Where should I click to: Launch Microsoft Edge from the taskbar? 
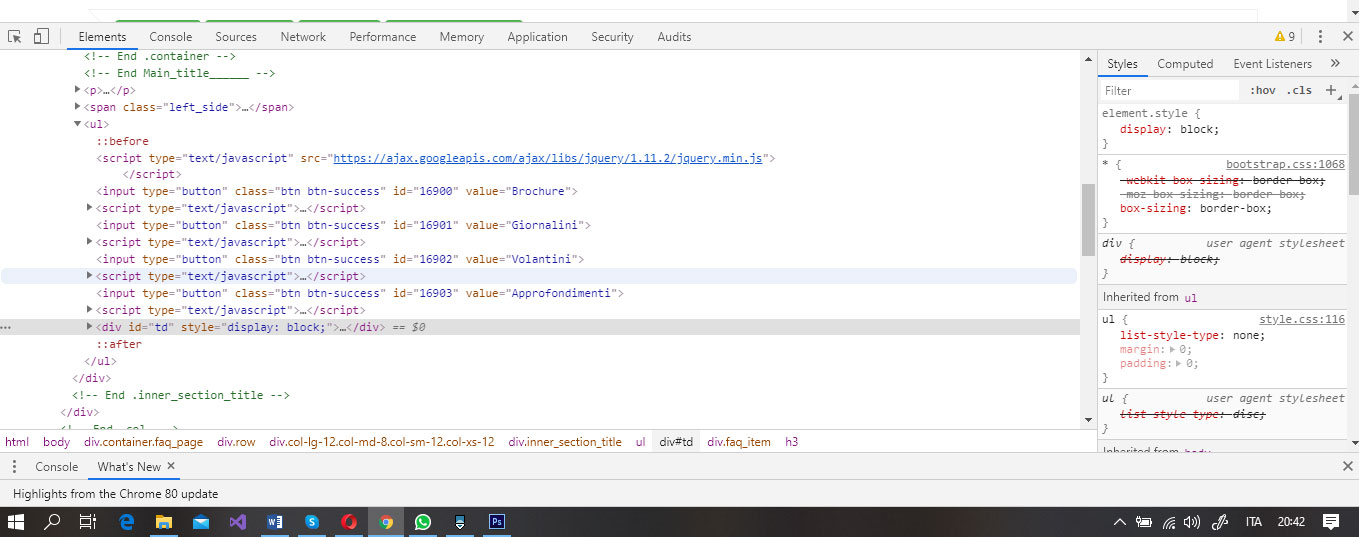(127, 521)
